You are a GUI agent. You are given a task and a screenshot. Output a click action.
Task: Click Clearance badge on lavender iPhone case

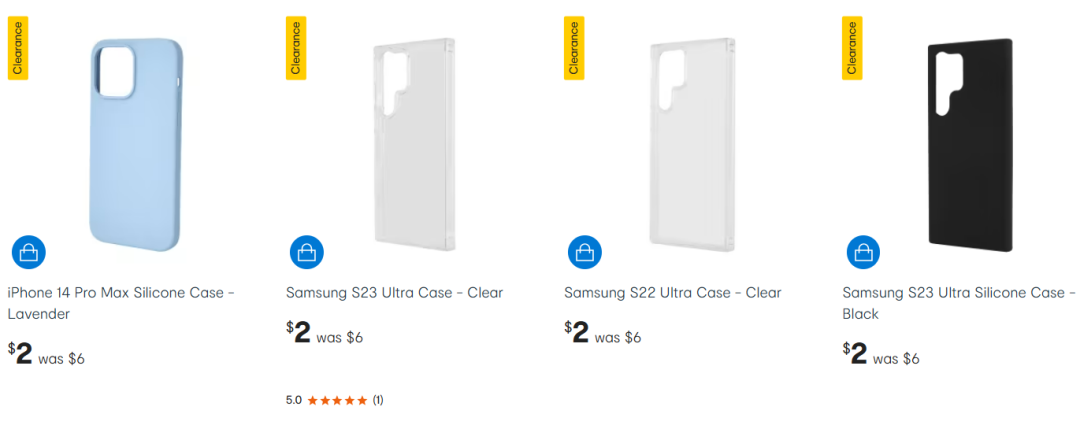[x=18, y=48]
